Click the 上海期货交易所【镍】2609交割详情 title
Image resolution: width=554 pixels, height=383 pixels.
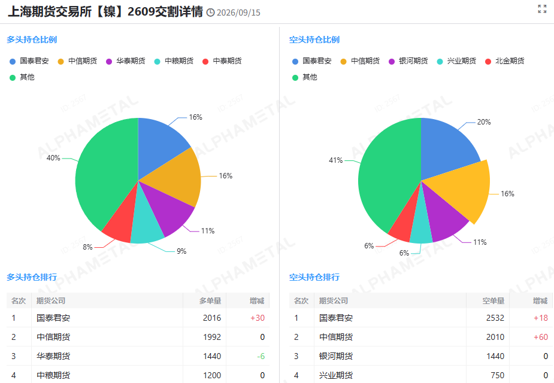pyautogui.click(x=105, y=12)
